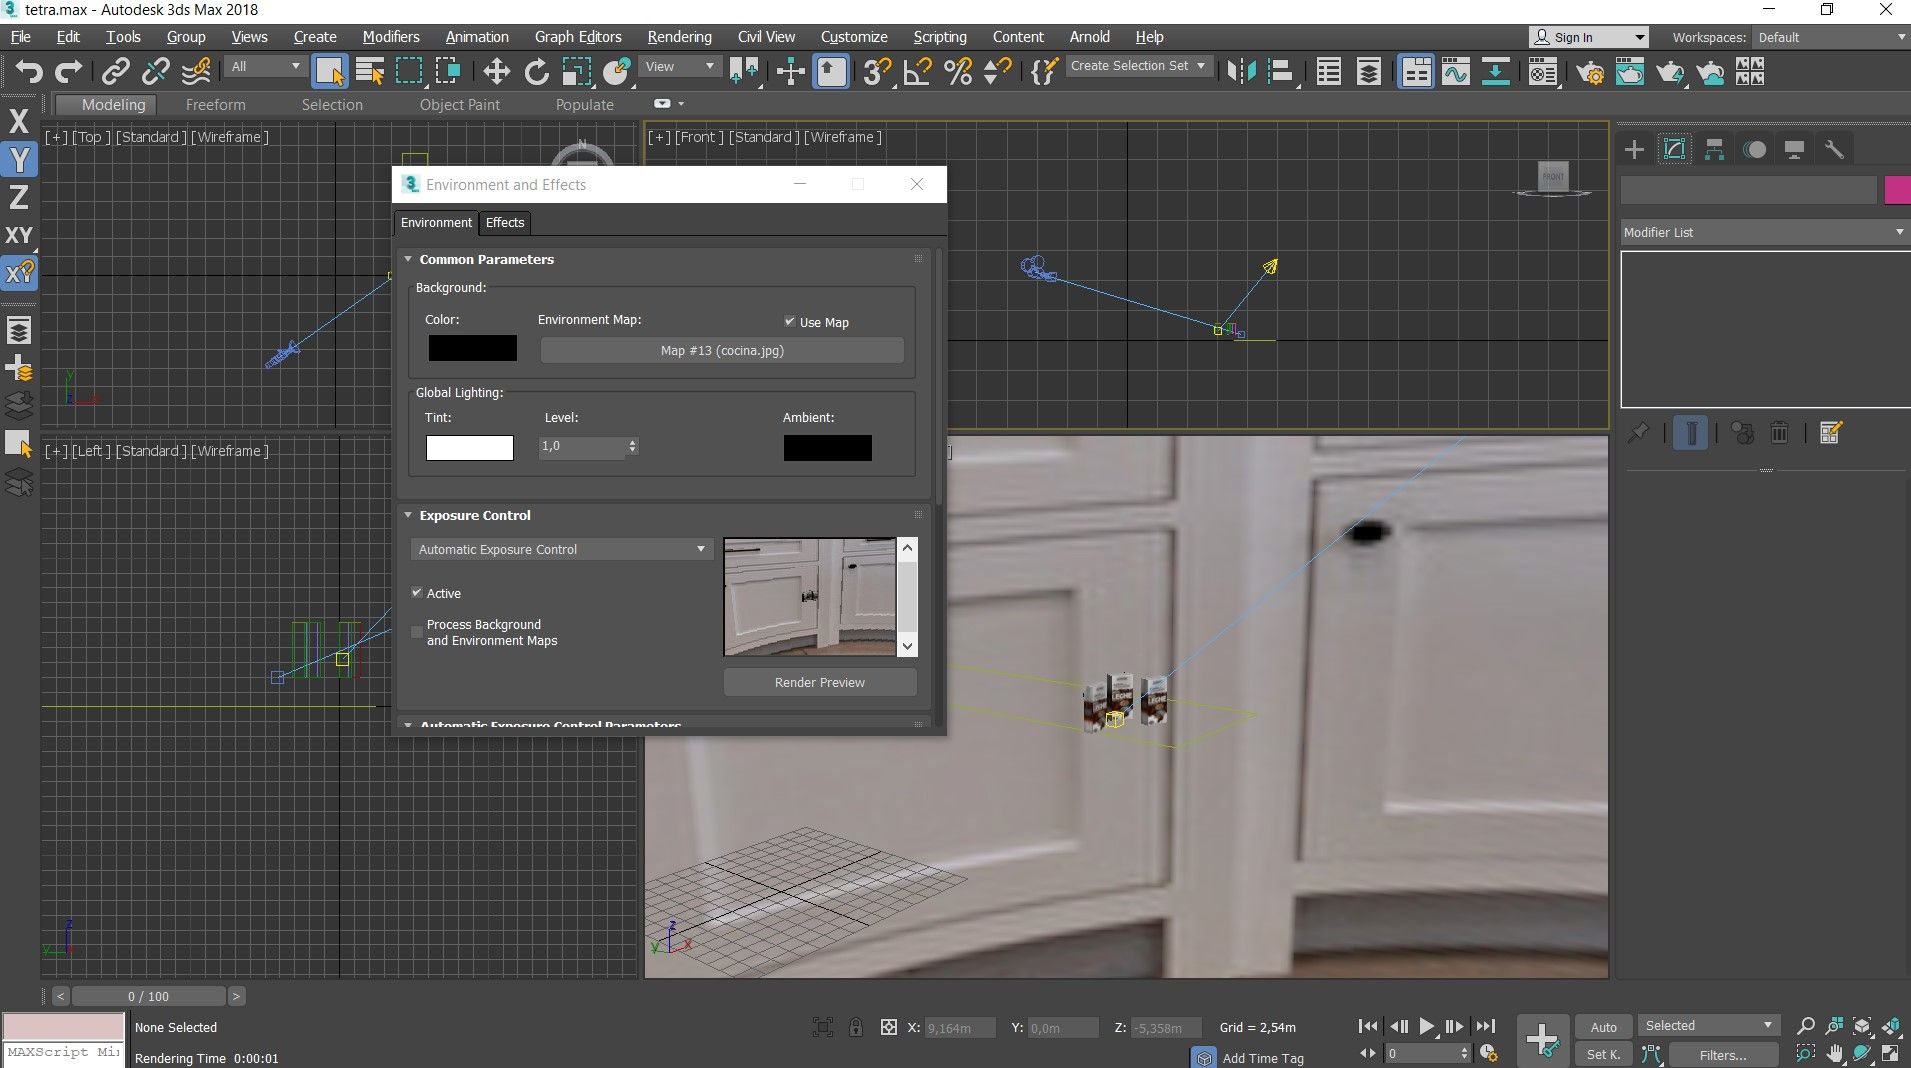Open the Create panel plus icon
The image size is (1911, 1068).
tap(1634, 150)
